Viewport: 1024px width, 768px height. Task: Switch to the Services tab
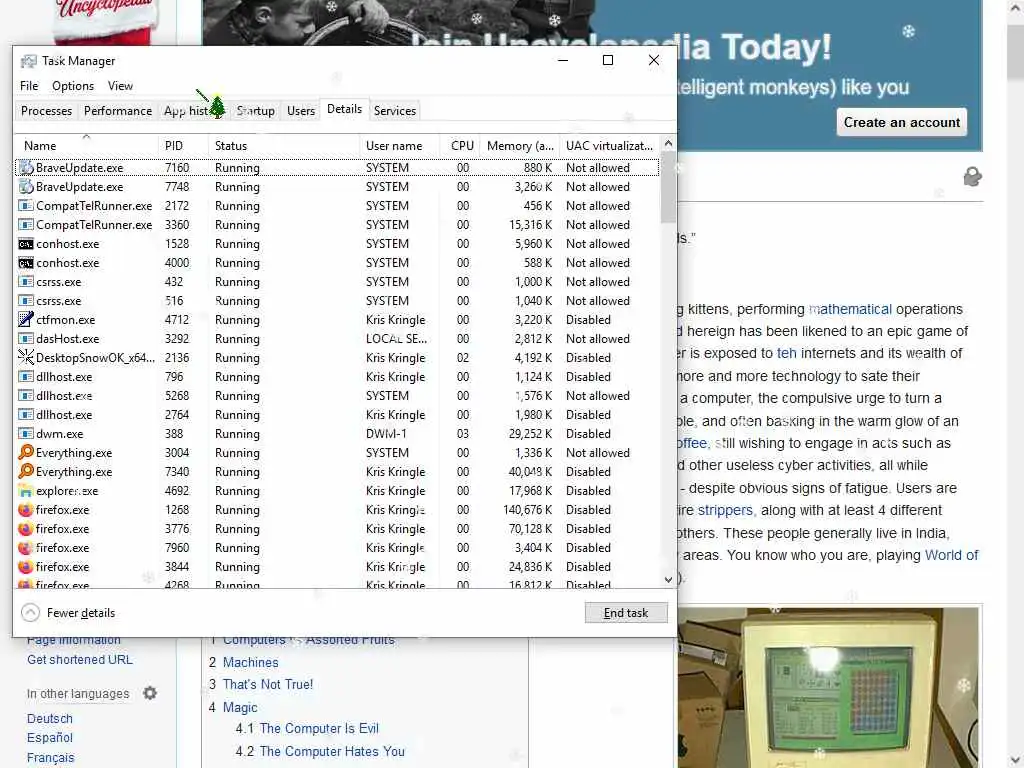pos(394,111)
